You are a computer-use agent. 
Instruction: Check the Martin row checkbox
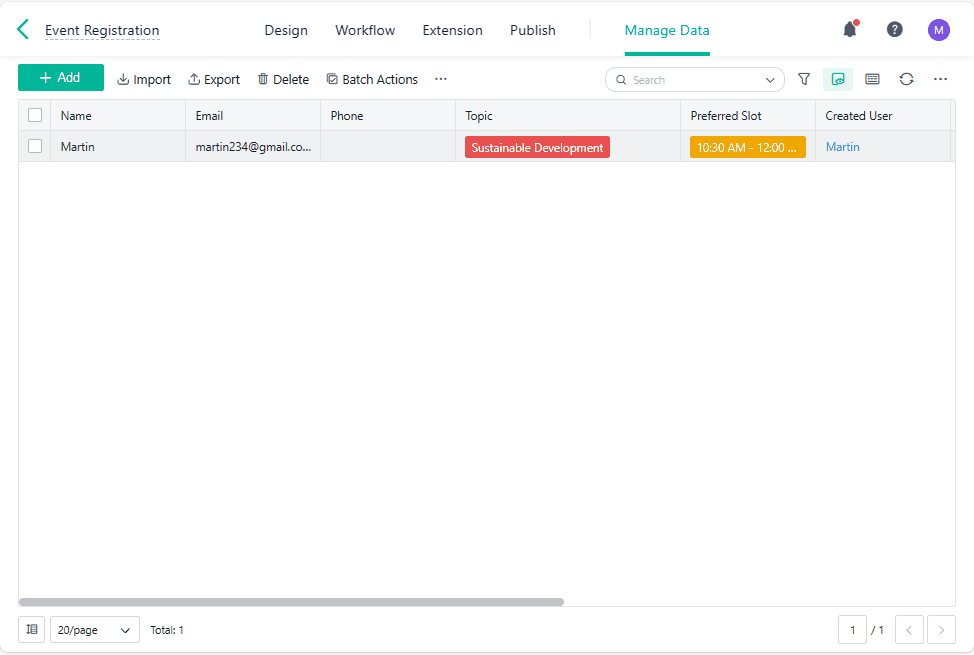[35, 146]
